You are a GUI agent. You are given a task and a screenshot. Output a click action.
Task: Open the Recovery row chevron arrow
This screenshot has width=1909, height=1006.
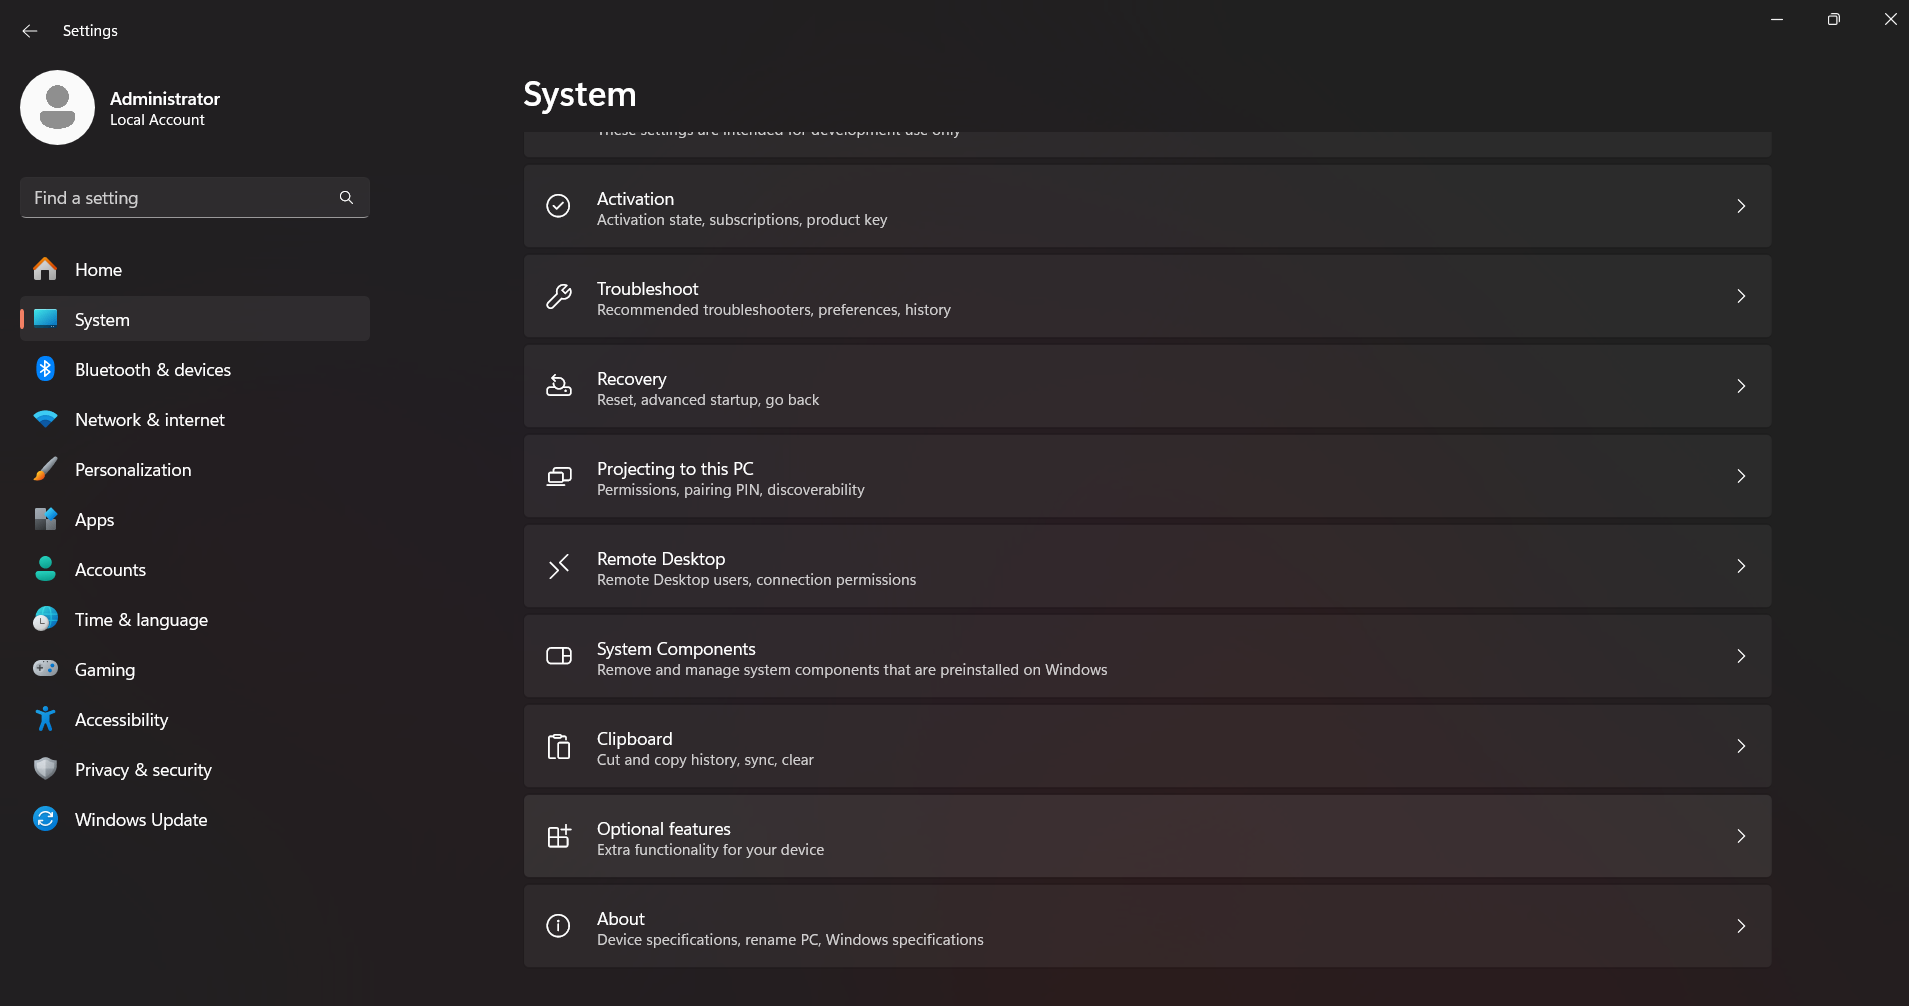click(x=1740, y=386)
